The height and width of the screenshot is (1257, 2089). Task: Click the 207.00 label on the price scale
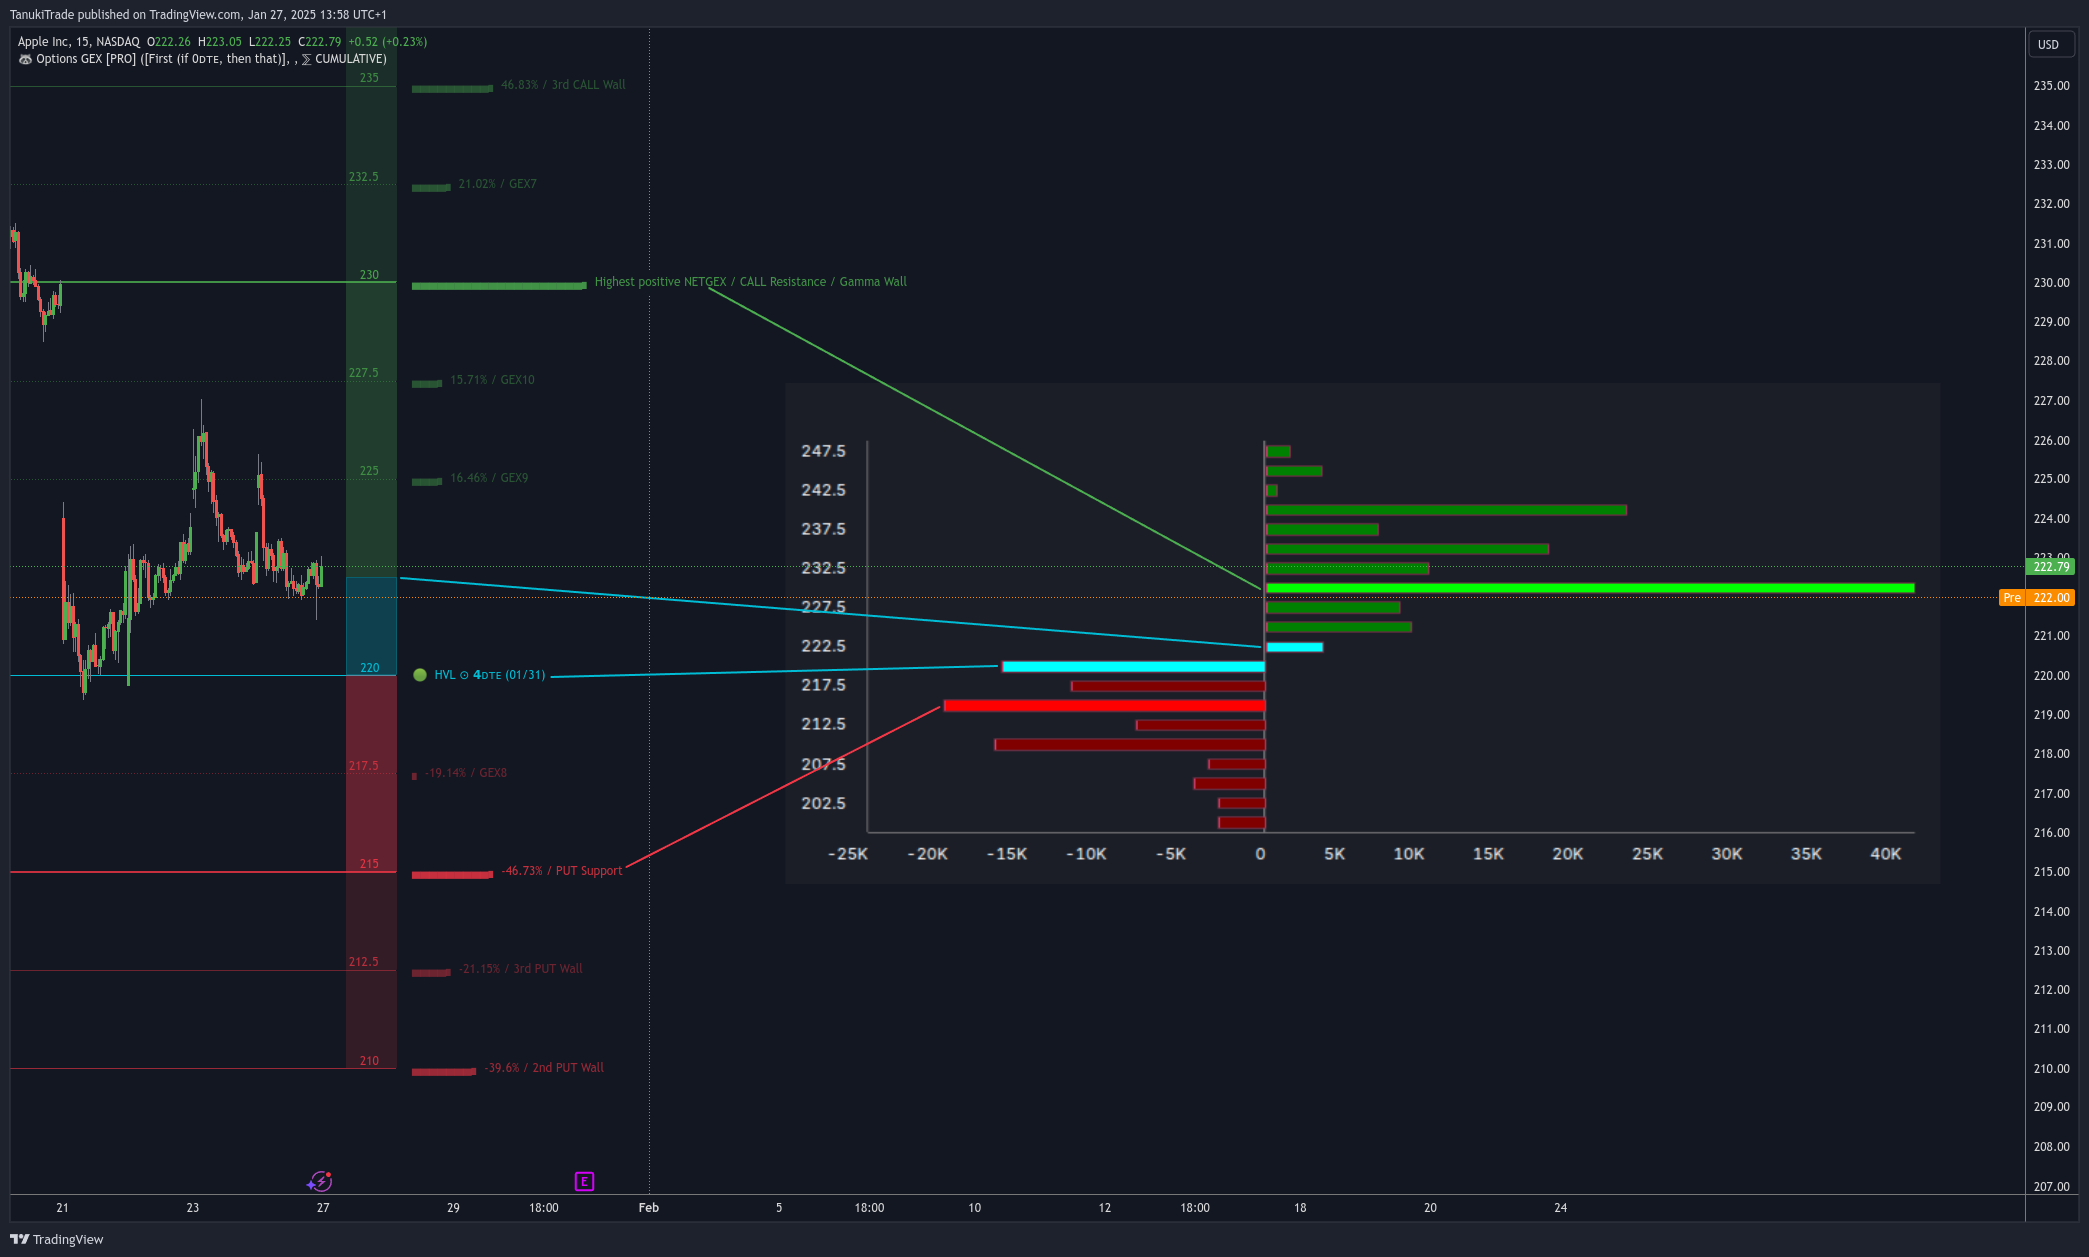(x=2051, y=1187)
